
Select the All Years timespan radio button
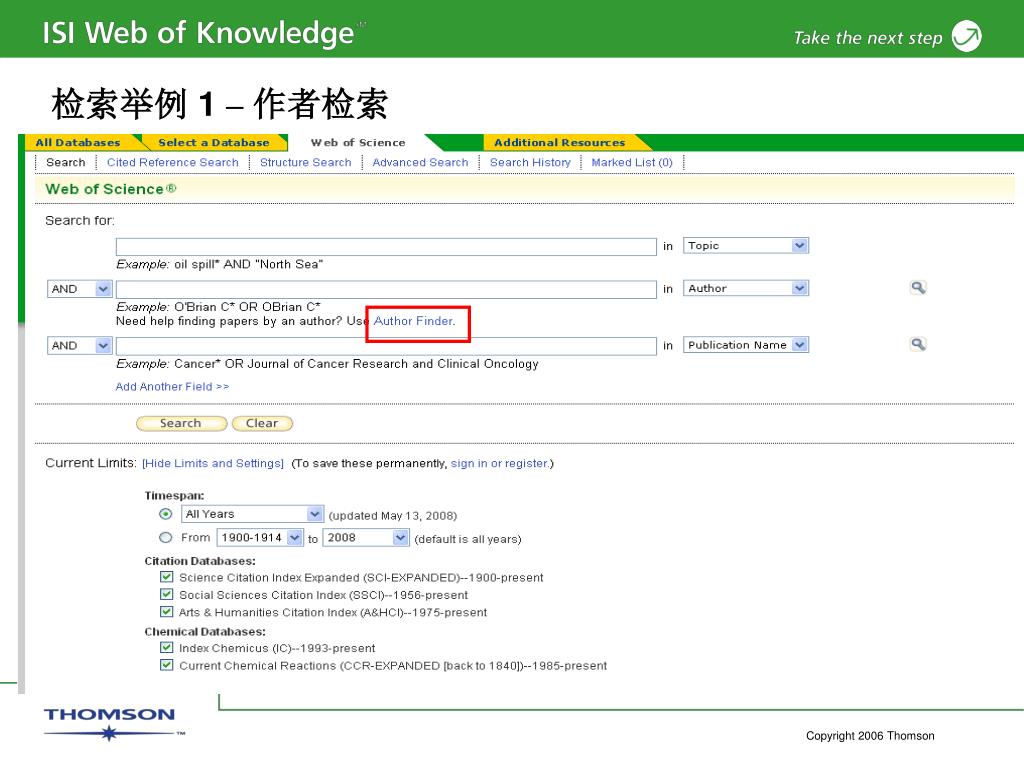pyautogui.click(x=166, y=514)
